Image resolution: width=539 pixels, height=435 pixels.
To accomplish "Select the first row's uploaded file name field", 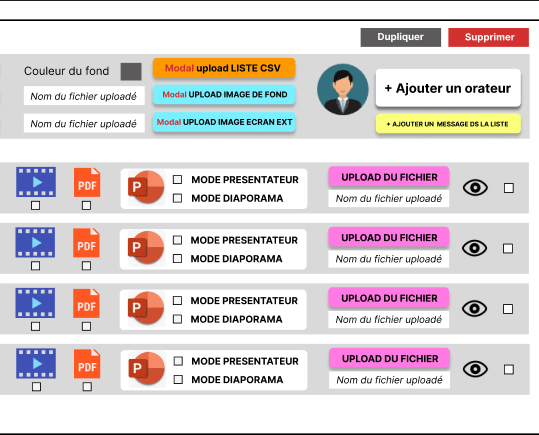I will pyautogui.click(x=389, y=198).
